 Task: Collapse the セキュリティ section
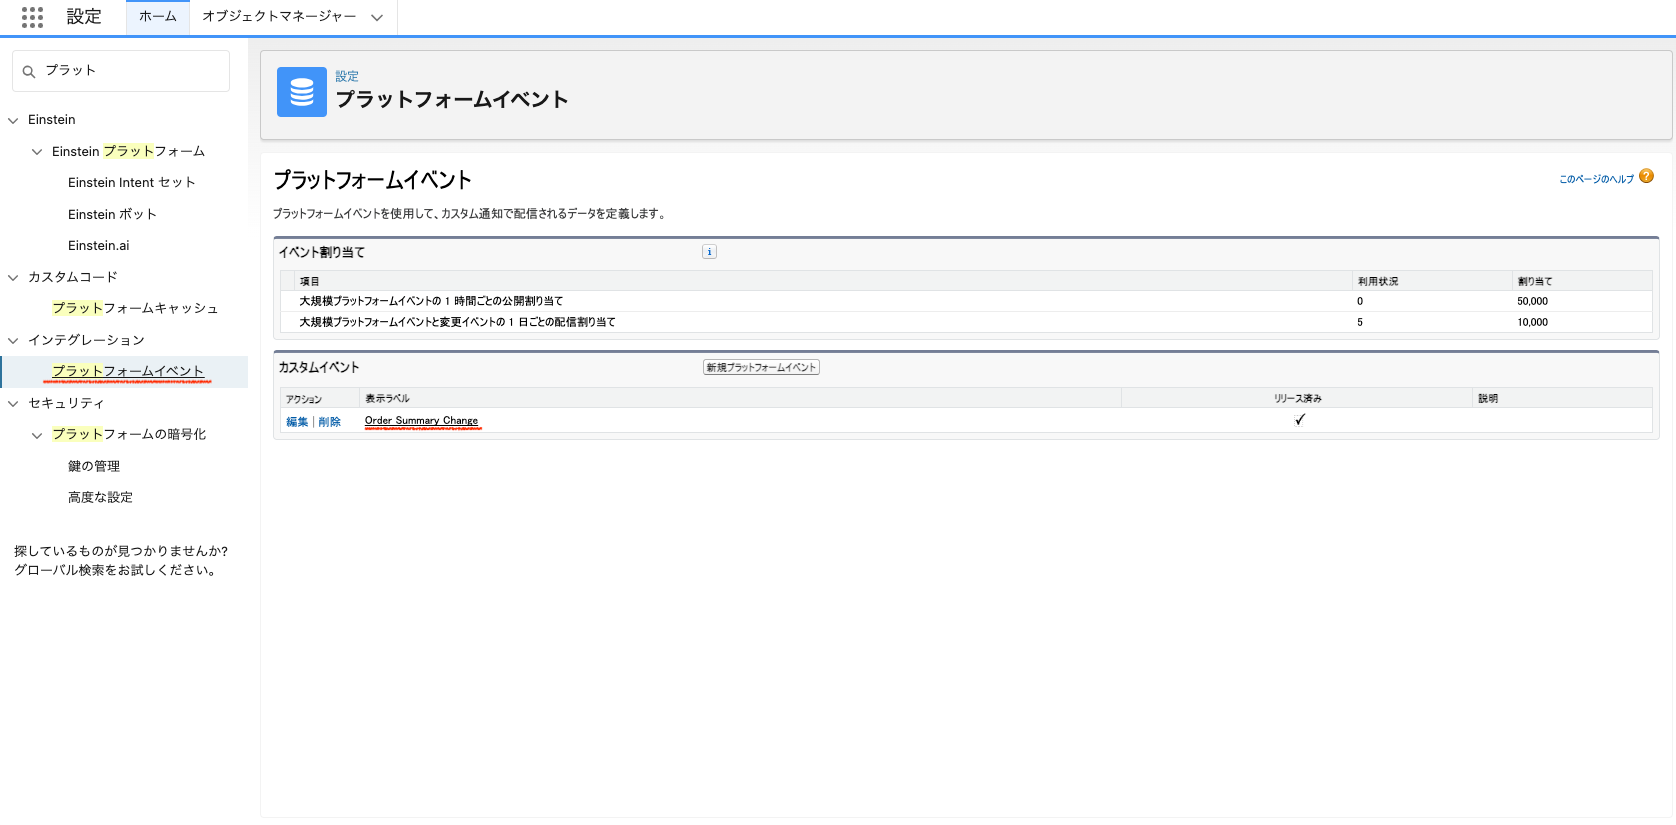pos(13,403)
